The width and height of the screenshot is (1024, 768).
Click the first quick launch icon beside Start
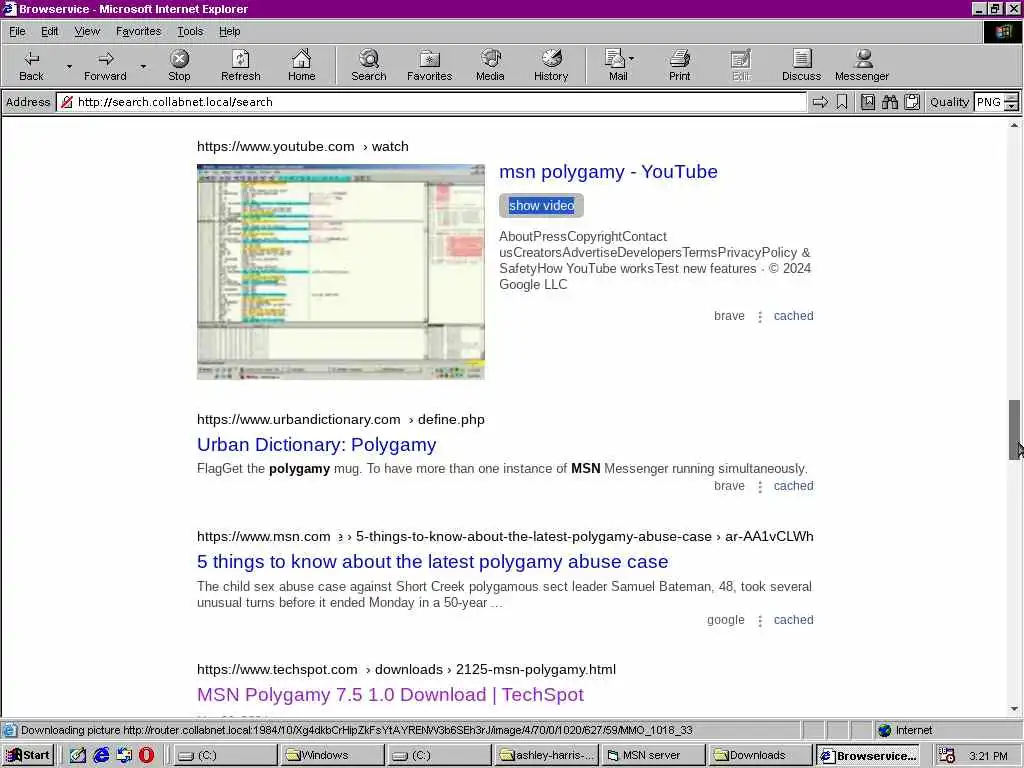(78, 755)
